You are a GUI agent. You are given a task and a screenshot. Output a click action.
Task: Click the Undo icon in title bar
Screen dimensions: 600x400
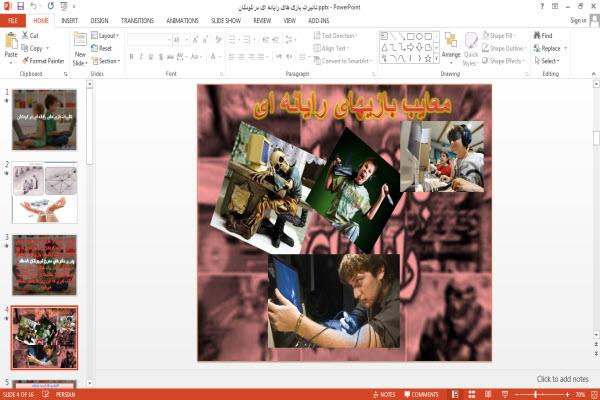(x=34, y=6)
